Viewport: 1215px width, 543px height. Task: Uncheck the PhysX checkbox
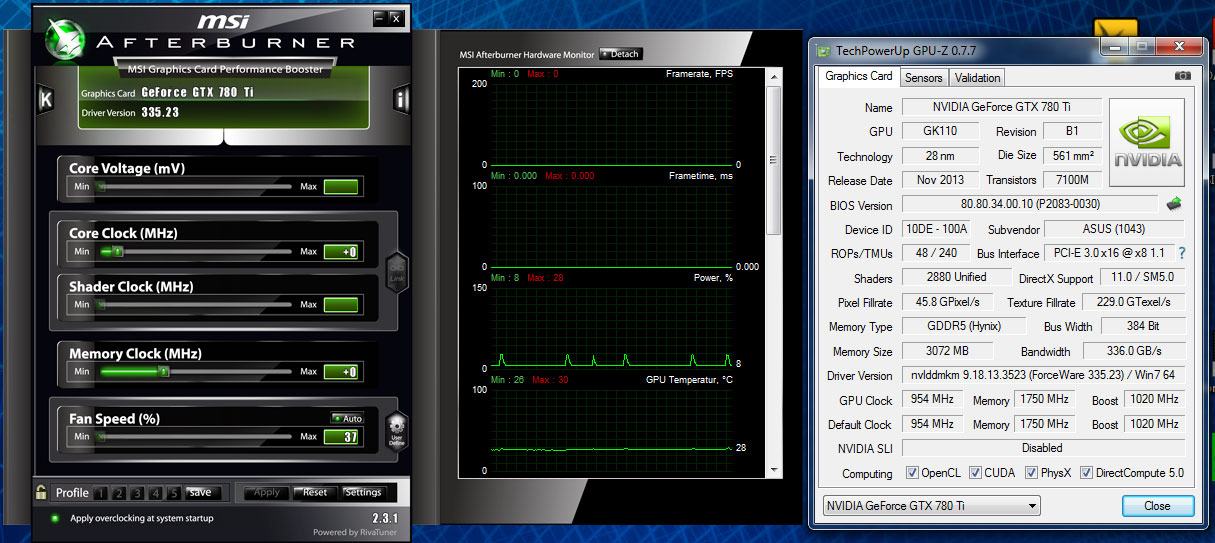click(x=1031, y=473)
